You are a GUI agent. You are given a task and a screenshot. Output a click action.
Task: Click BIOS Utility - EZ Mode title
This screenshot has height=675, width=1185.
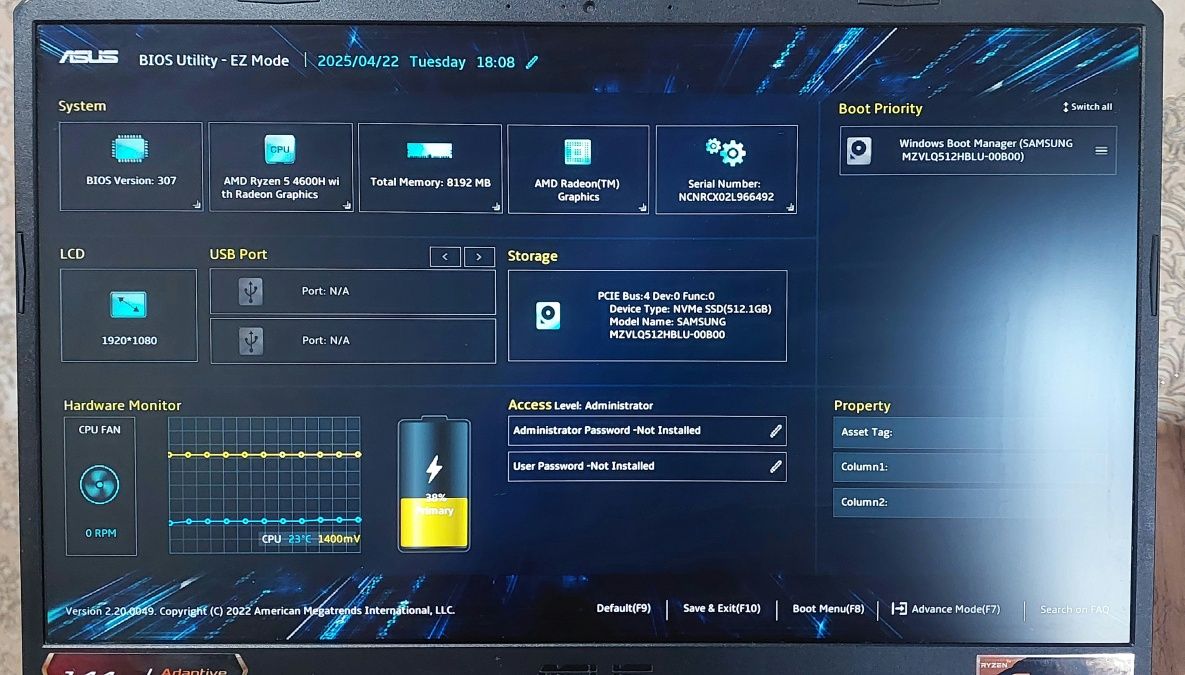tap(214, 60)
